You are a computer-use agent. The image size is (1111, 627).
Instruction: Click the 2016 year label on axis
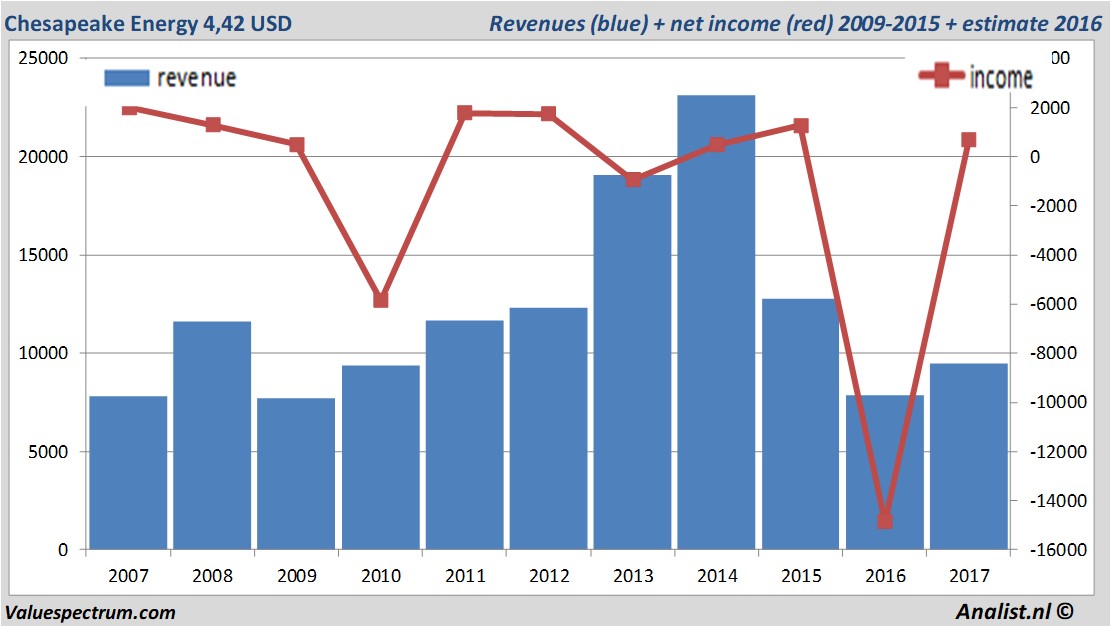tap(885, 576)
